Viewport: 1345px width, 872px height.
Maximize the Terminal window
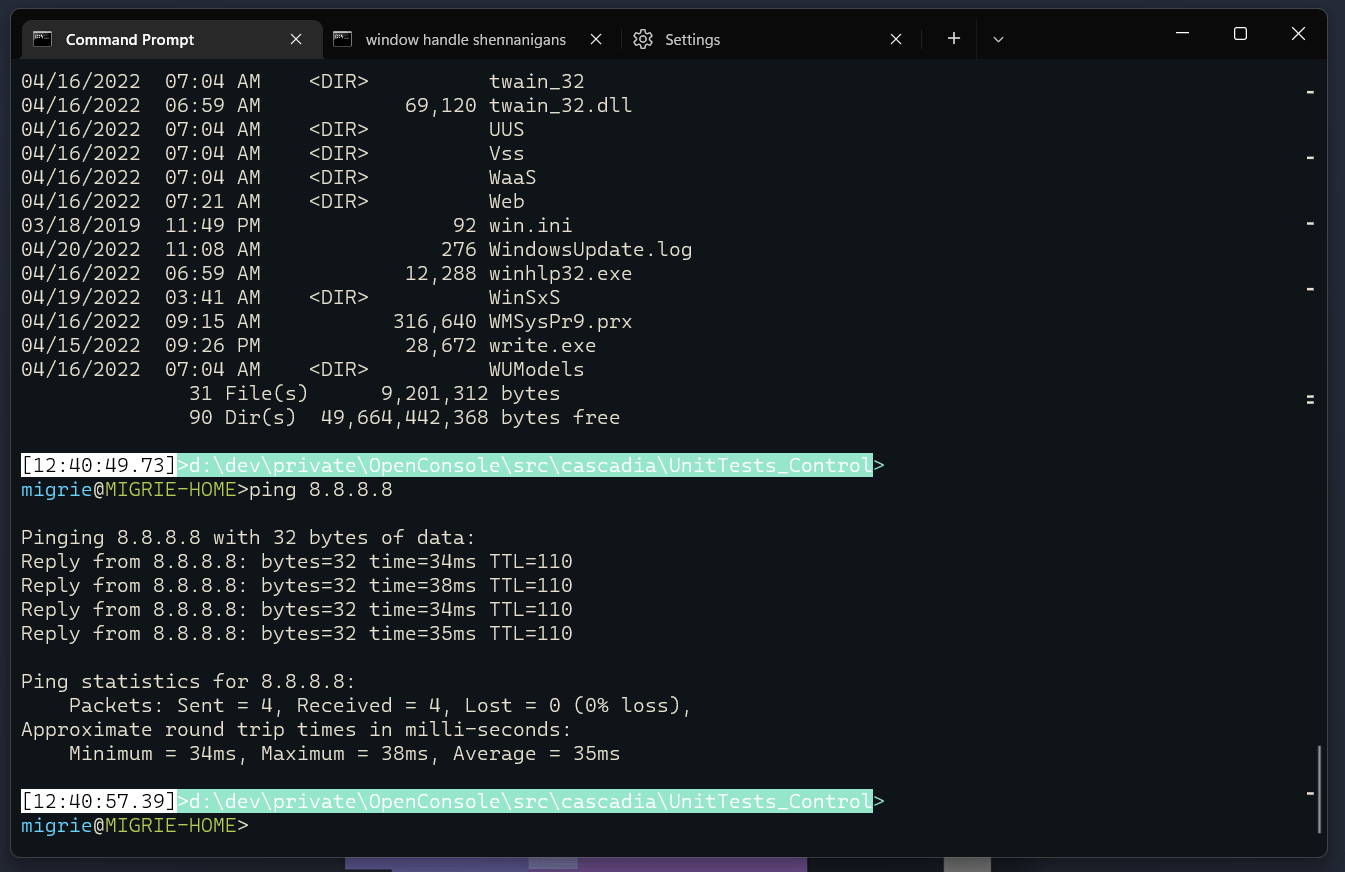pos(1240,33)
